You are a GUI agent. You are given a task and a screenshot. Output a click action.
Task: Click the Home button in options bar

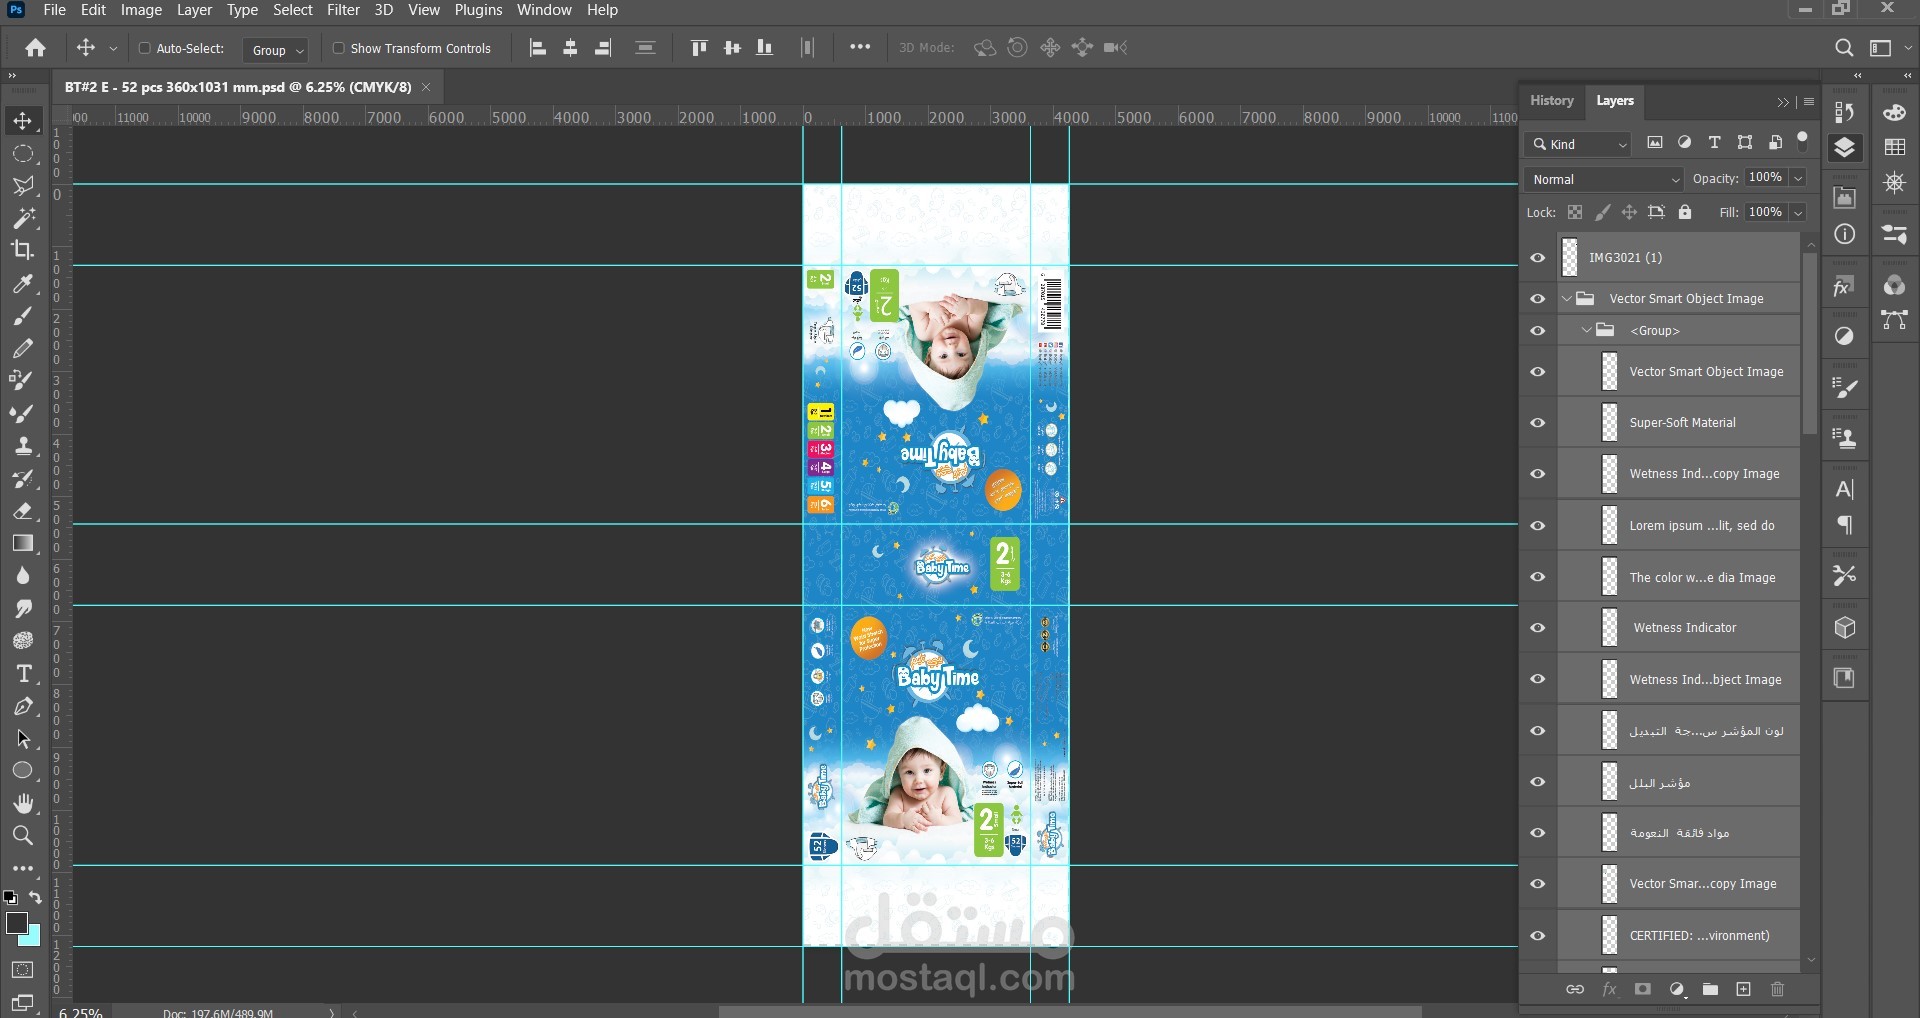pyautogui.click(x=35, y=48)
